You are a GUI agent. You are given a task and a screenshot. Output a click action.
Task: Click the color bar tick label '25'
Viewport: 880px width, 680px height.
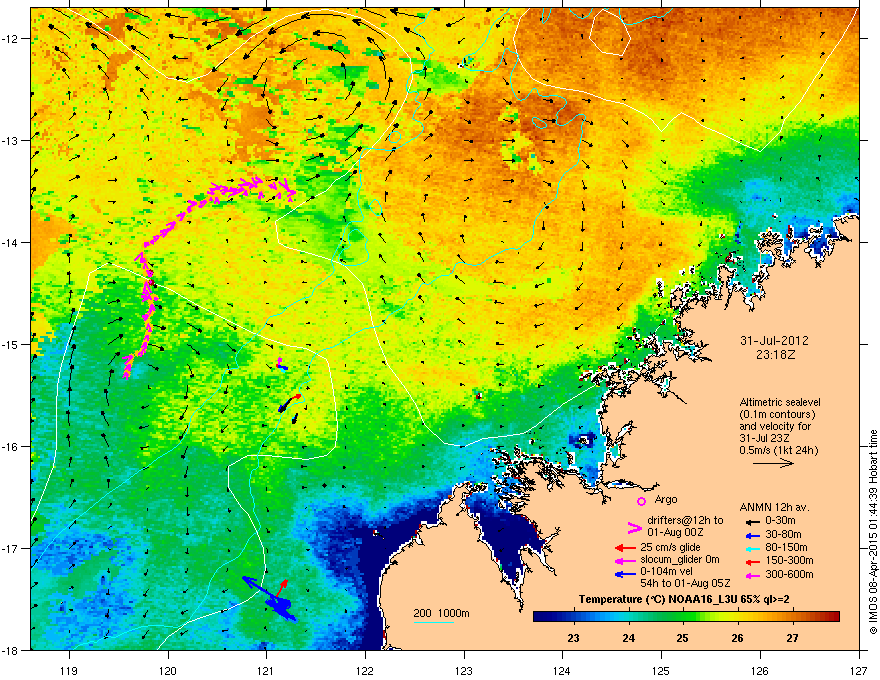click(x=682, y=638)
